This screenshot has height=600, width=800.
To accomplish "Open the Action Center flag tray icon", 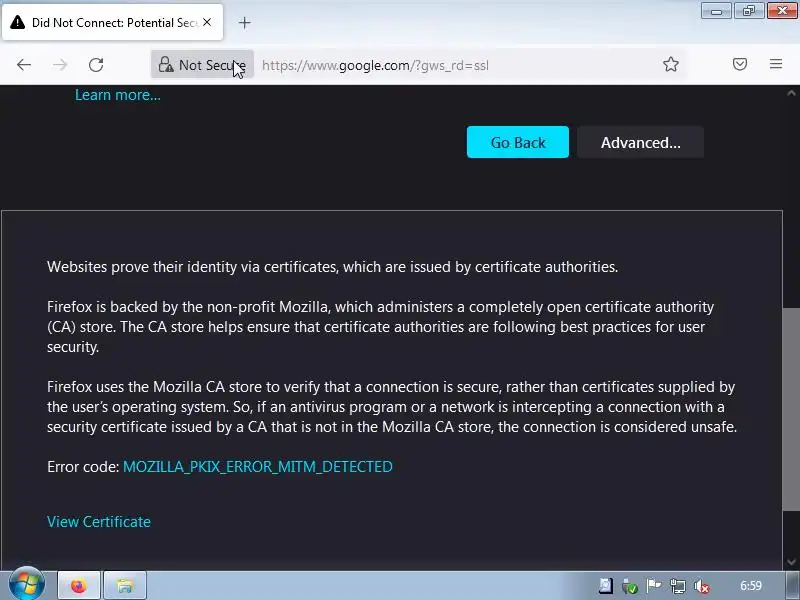I will coord(653,586).
